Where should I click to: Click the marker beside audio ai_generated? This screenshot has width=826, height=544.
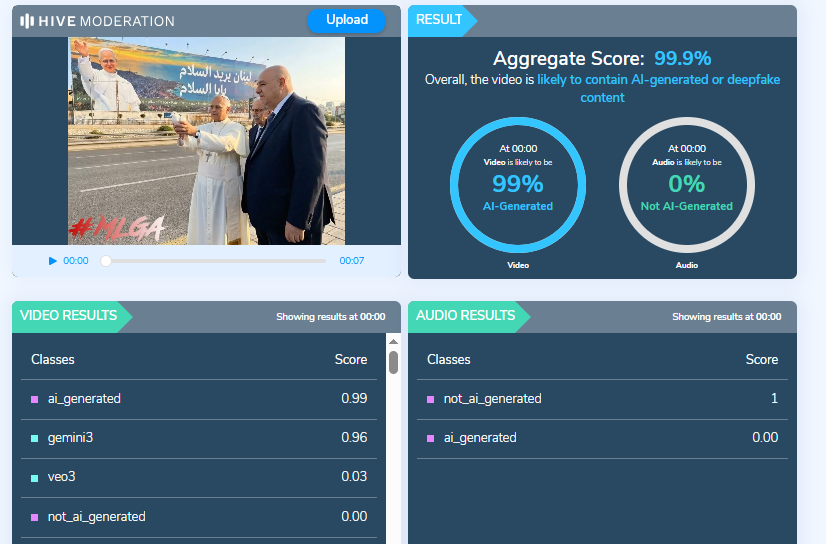click(431, 438)
